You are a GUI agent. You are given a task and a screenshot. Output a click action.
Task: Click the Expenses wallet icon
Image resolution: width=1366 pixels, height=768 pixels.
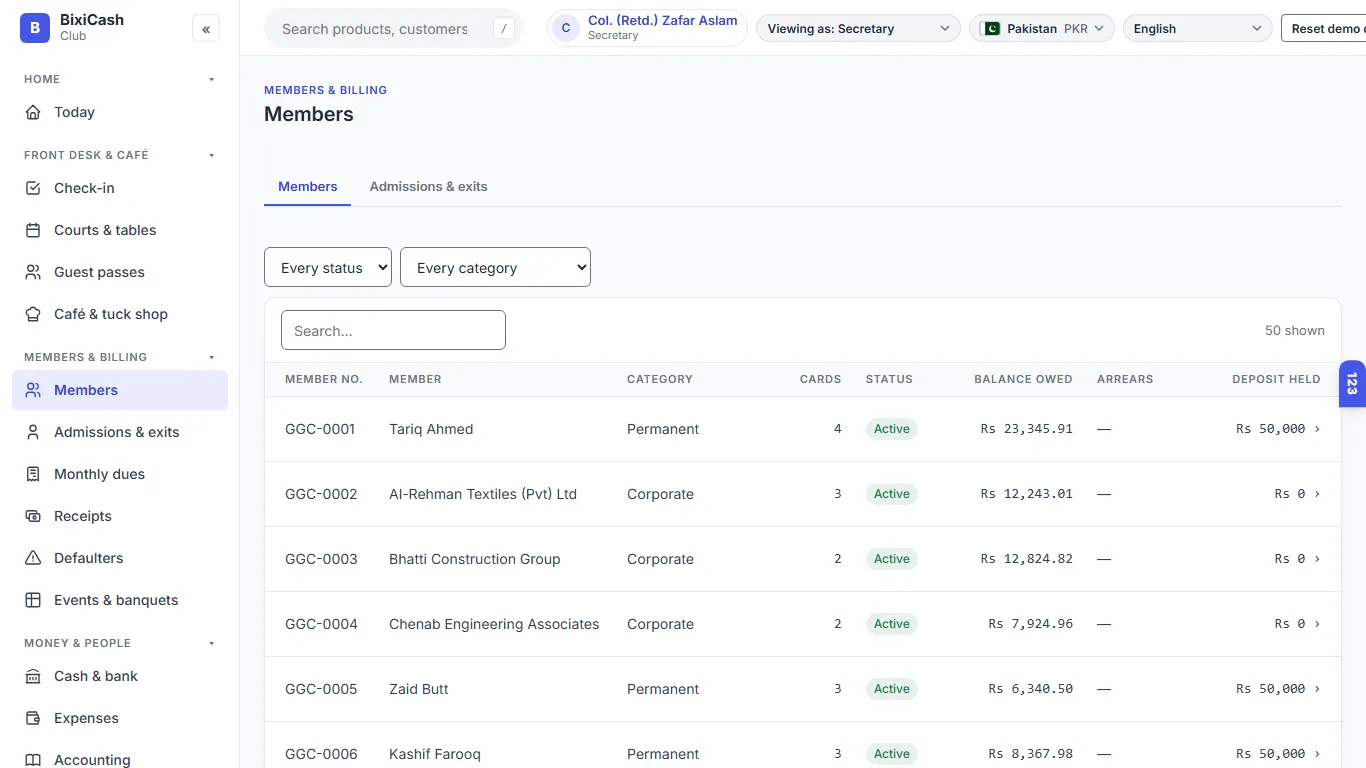[x=33, y=718]
